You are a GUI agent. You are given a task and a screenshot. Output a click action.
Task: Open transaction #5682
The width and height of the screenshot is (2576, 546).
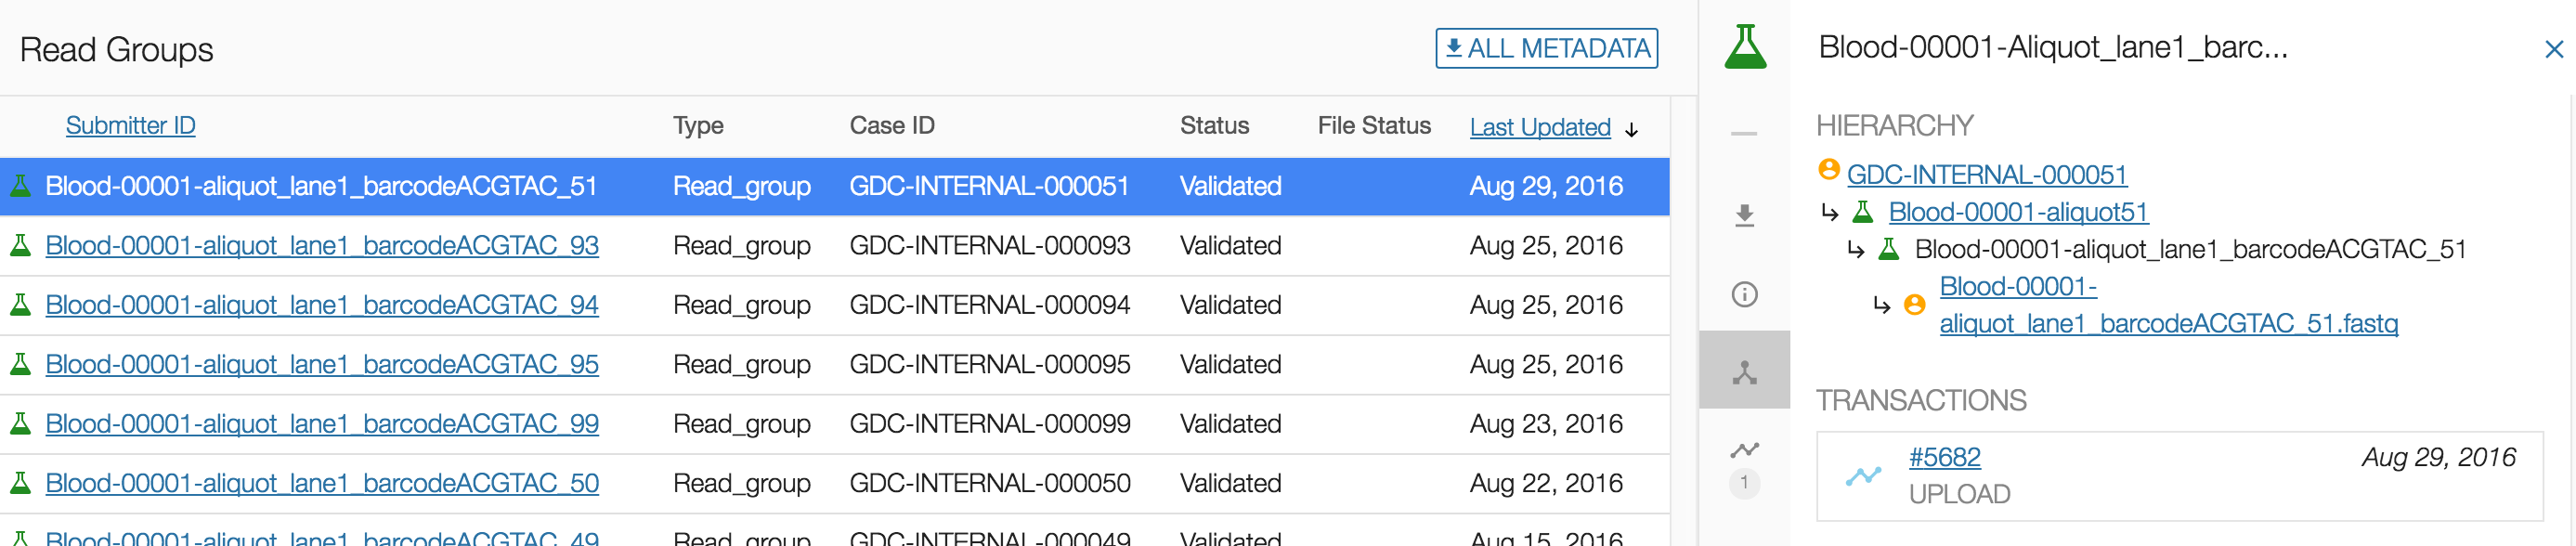click(1944, 457)
